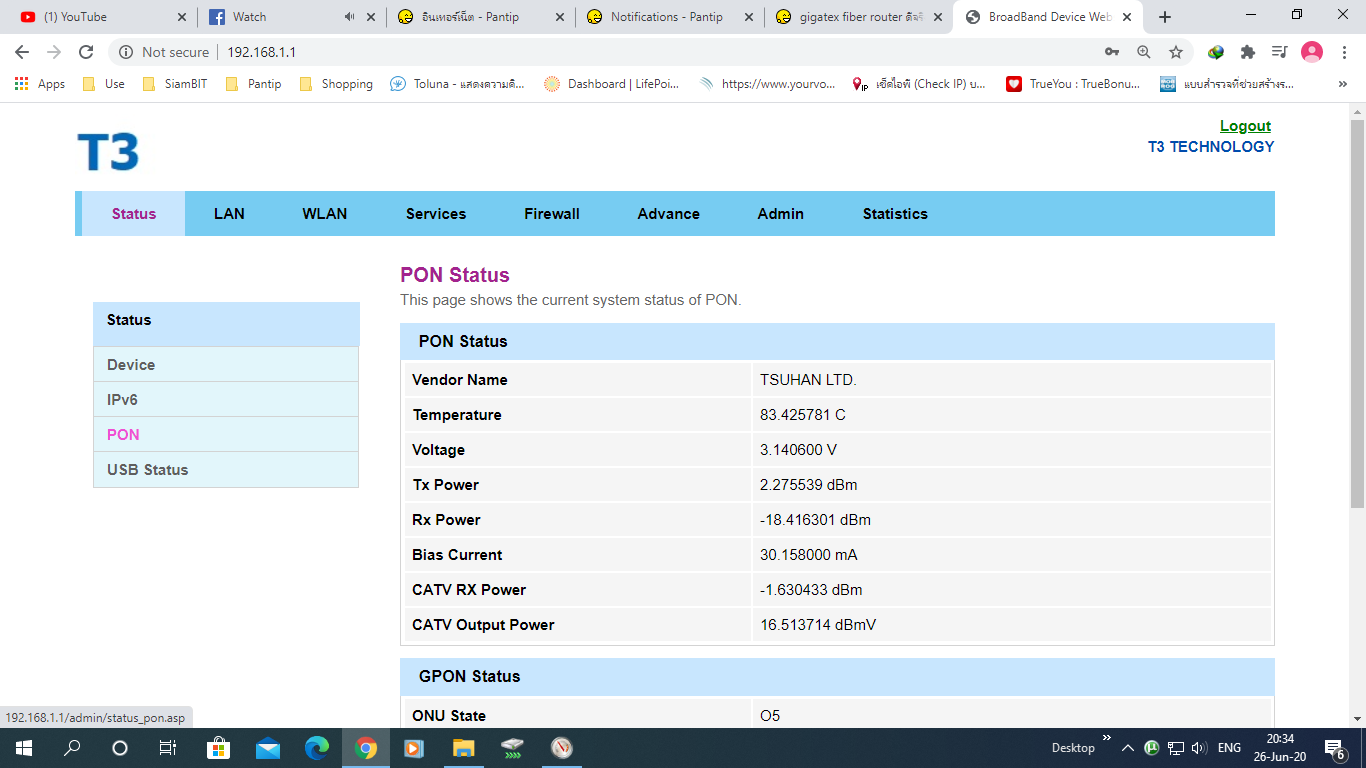Select the Status menu in navigation bar
This screenshot has height=768, width=1366.
pos(134,214)
